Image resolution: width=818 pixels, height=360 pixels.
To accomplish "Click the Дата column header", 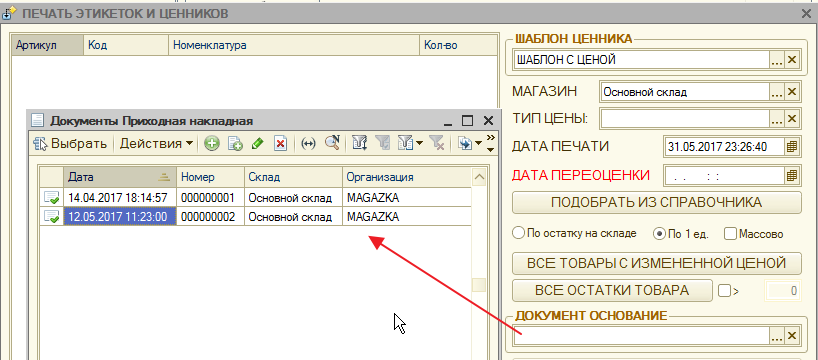I will pos(120,177).
